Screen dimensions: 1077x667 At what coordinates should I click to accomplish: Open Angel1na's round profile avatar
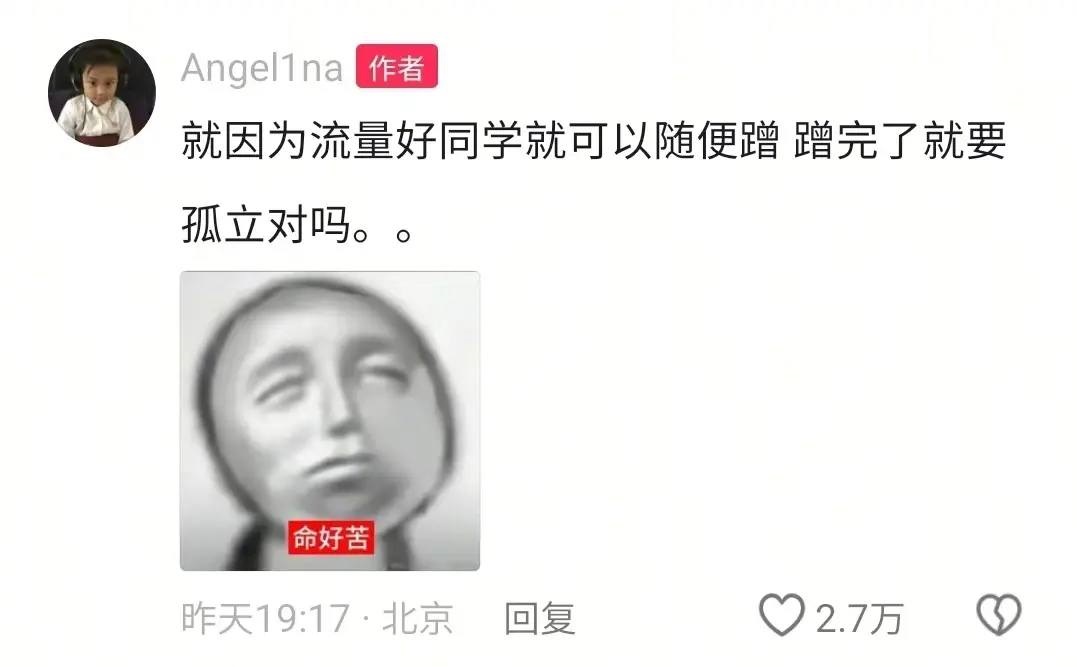point(102,93)
